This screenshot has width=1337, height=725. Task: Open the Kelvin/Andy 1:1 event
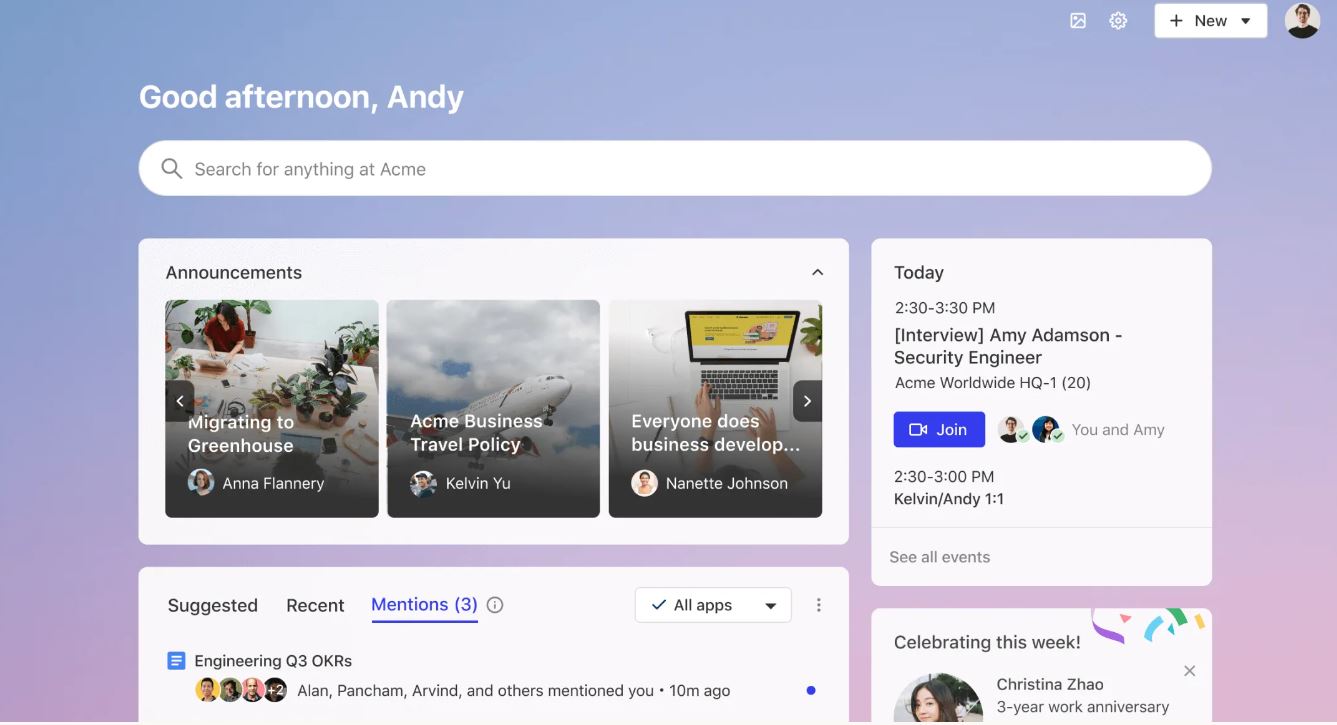click(949, 499)
